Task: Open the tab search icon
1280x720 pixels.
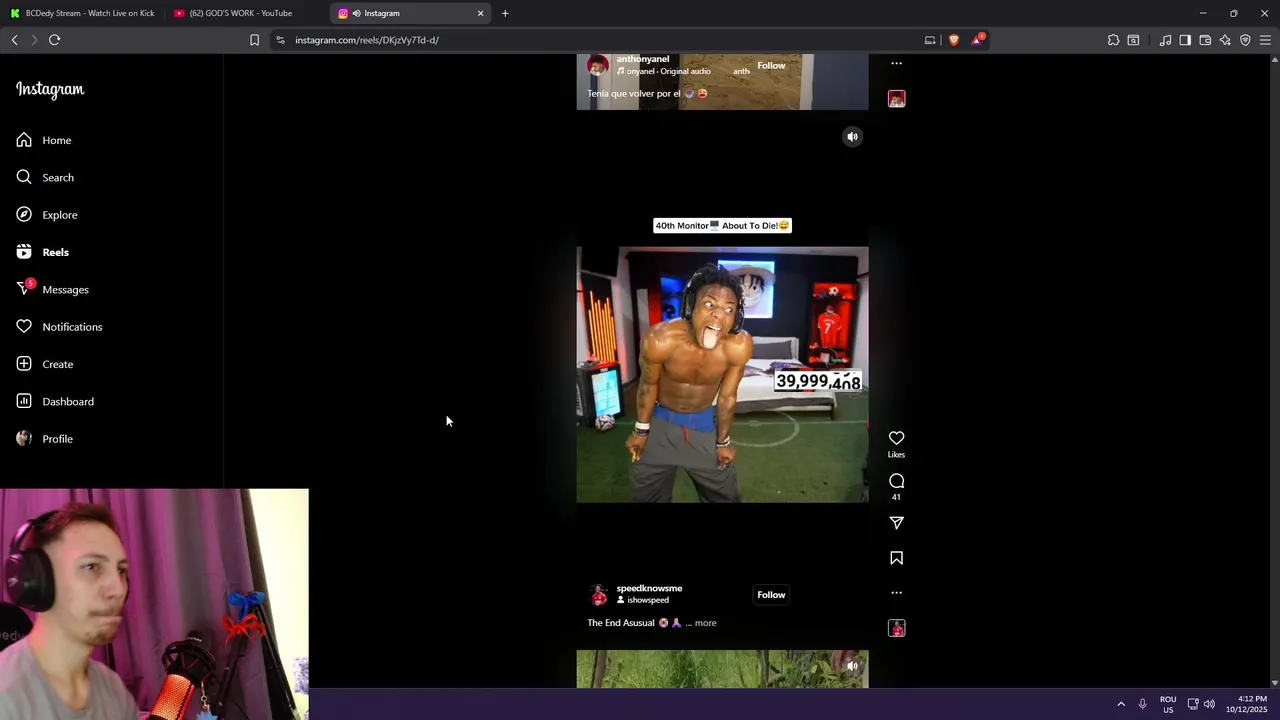Action: pos(1133,40)
